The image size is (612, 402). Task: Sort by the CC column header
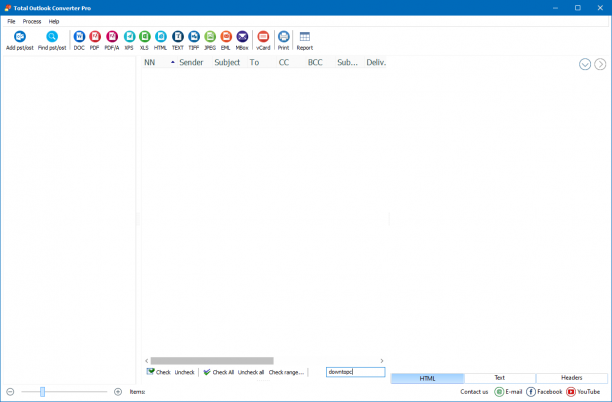click(x=291, y=62)
